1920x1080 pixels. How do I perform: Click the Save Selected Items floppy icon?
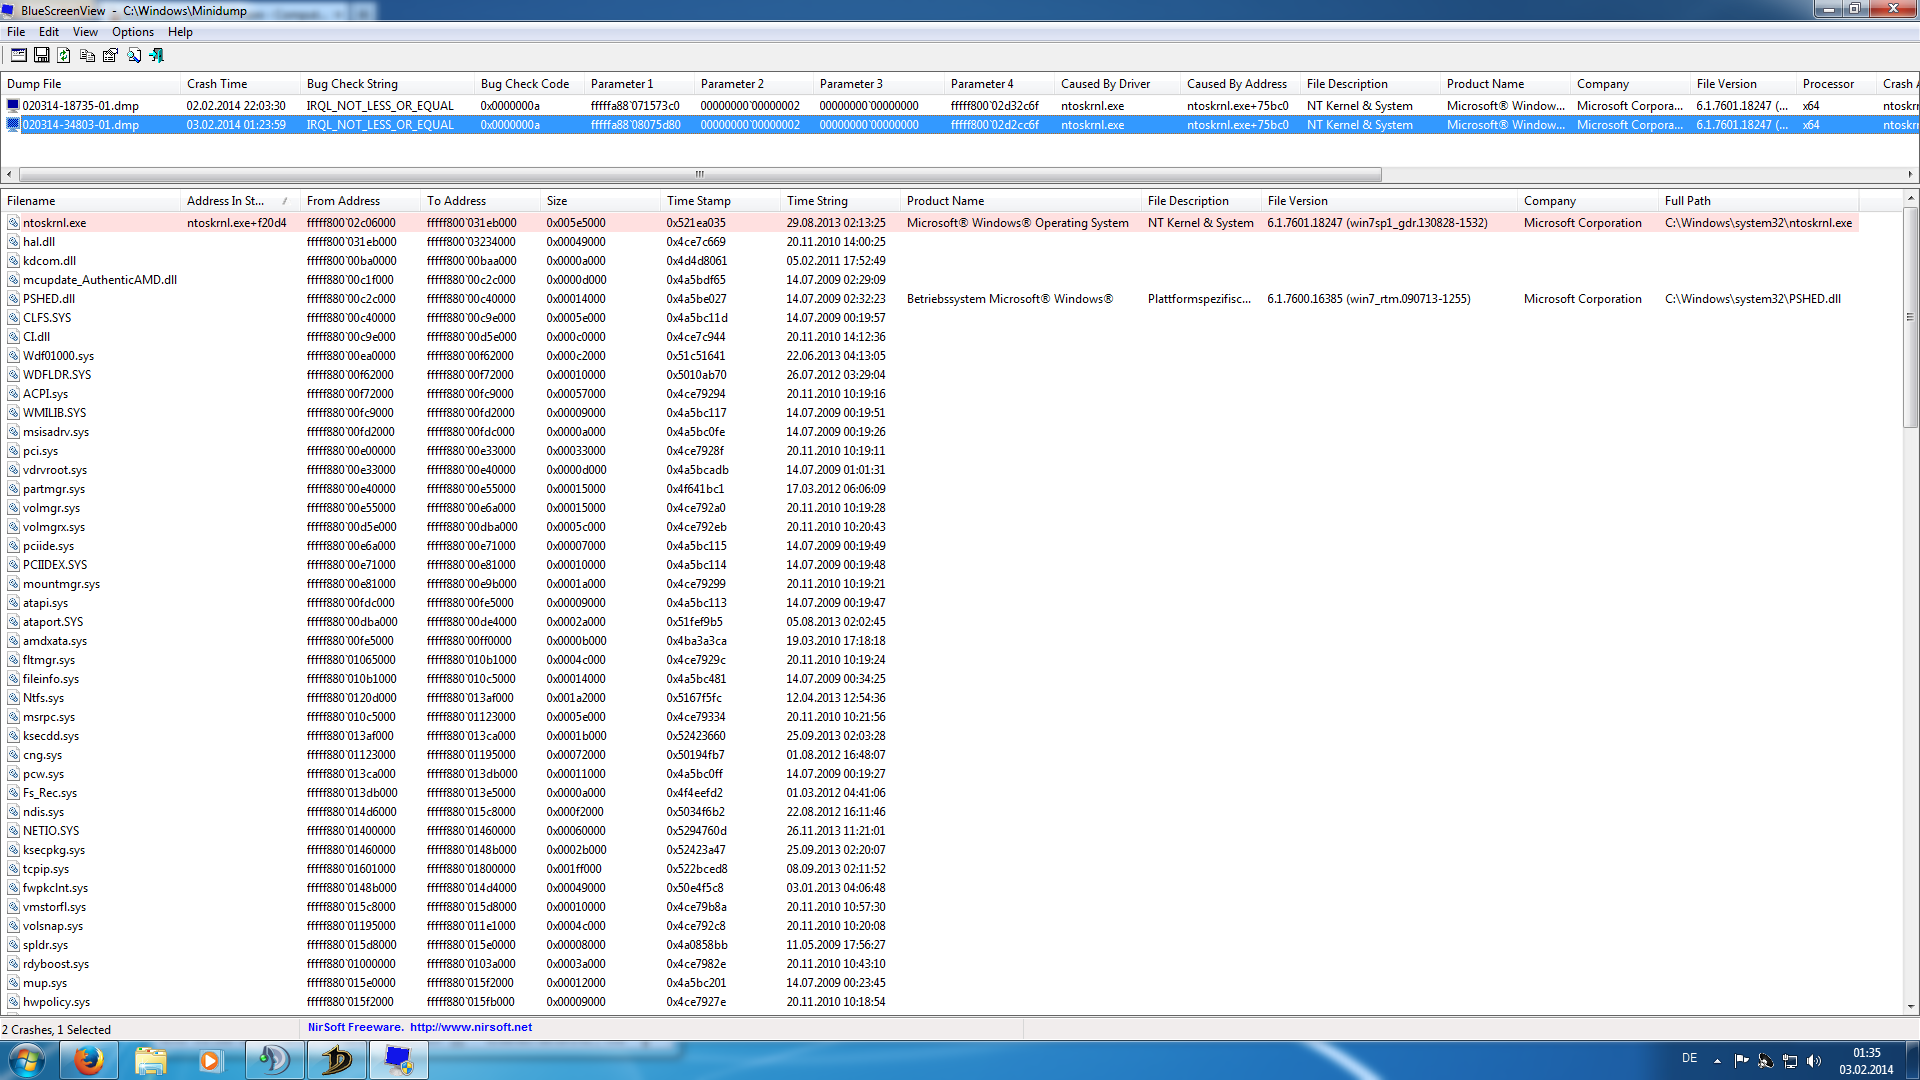(x=42, y=55)
